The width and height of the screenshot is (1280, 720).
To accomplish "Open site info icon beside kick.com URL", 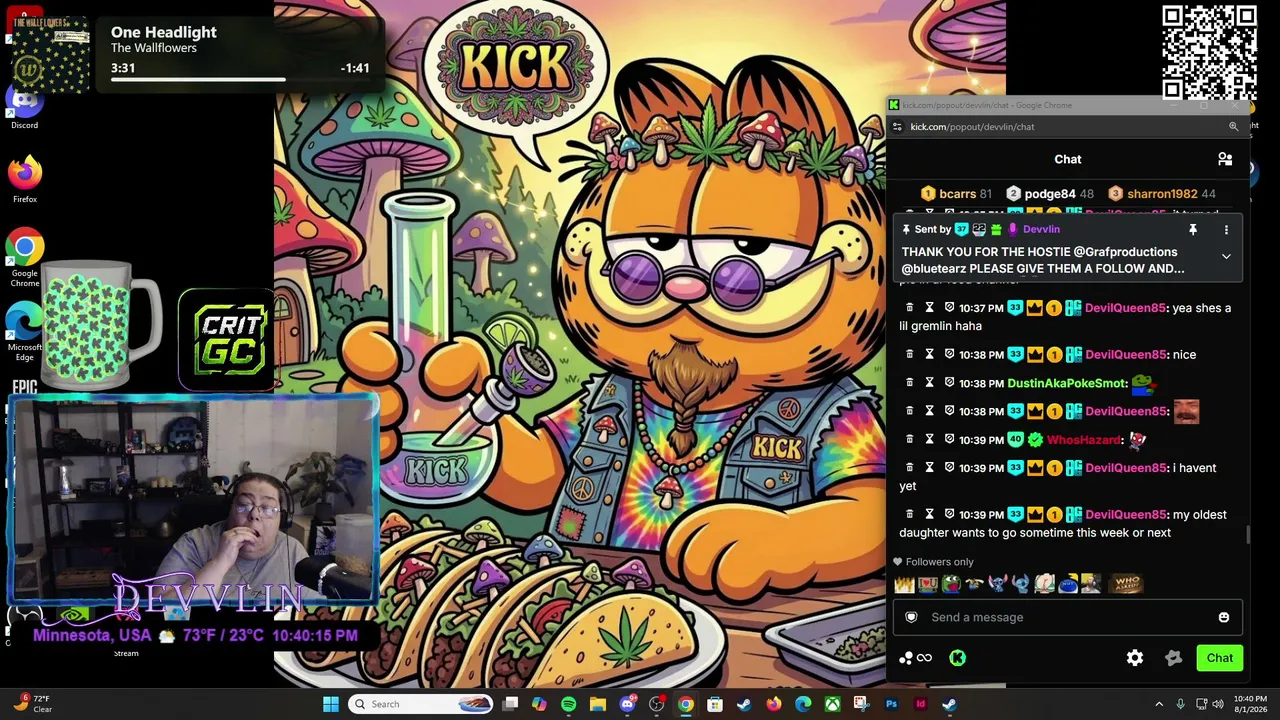I will pyautogui.click(x=897, y=127).
